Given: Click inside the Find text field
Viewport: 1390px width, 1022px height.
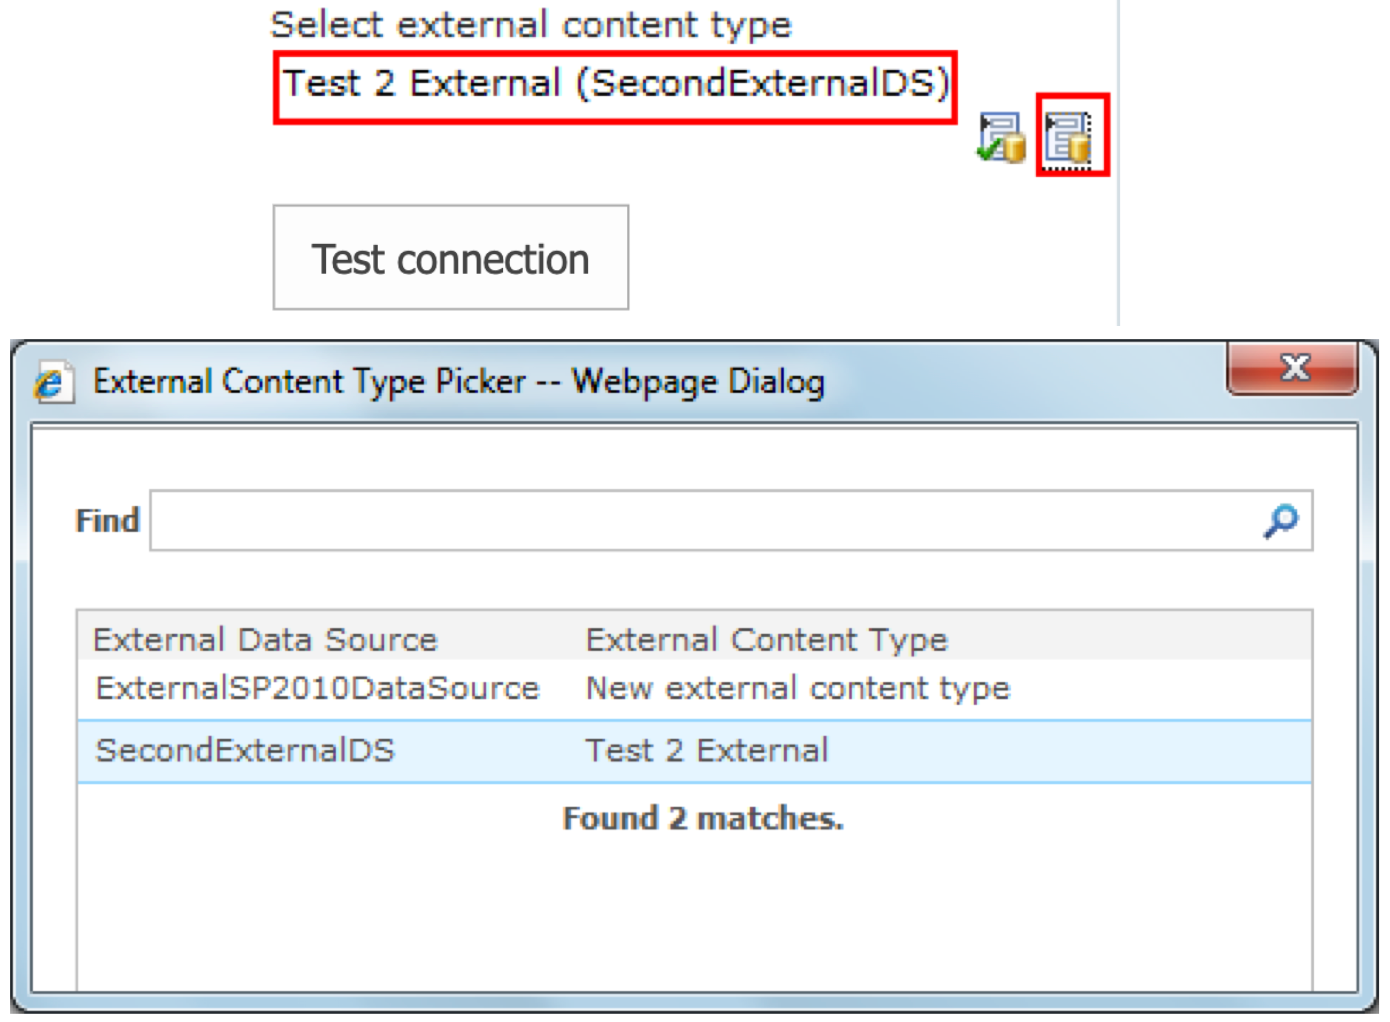Looking at the screenshot, I should pyautogui.click(x=700, y=520).
